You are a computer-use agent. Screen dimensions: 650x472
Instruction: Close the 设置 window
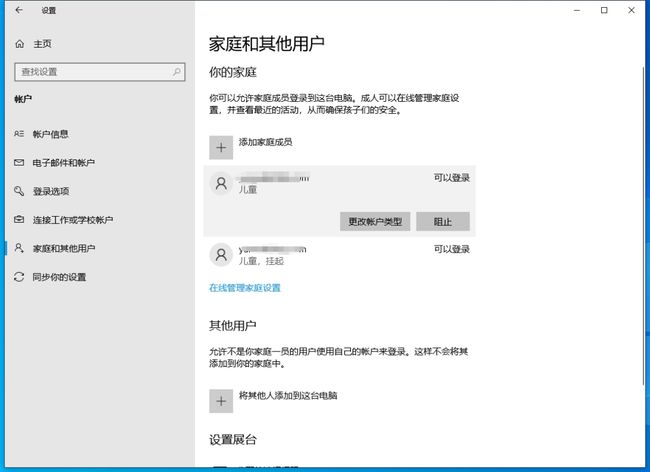tap(631, 10)
